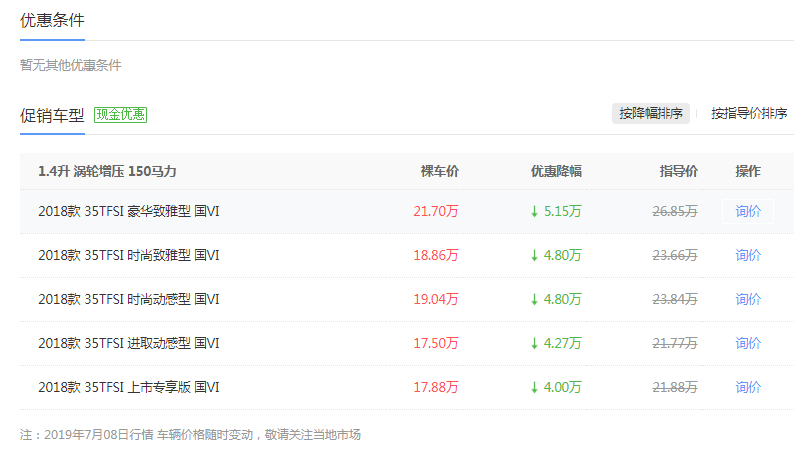Click the price 17.50万
Viewport: 804px width, 452px height.
point(436,343)
